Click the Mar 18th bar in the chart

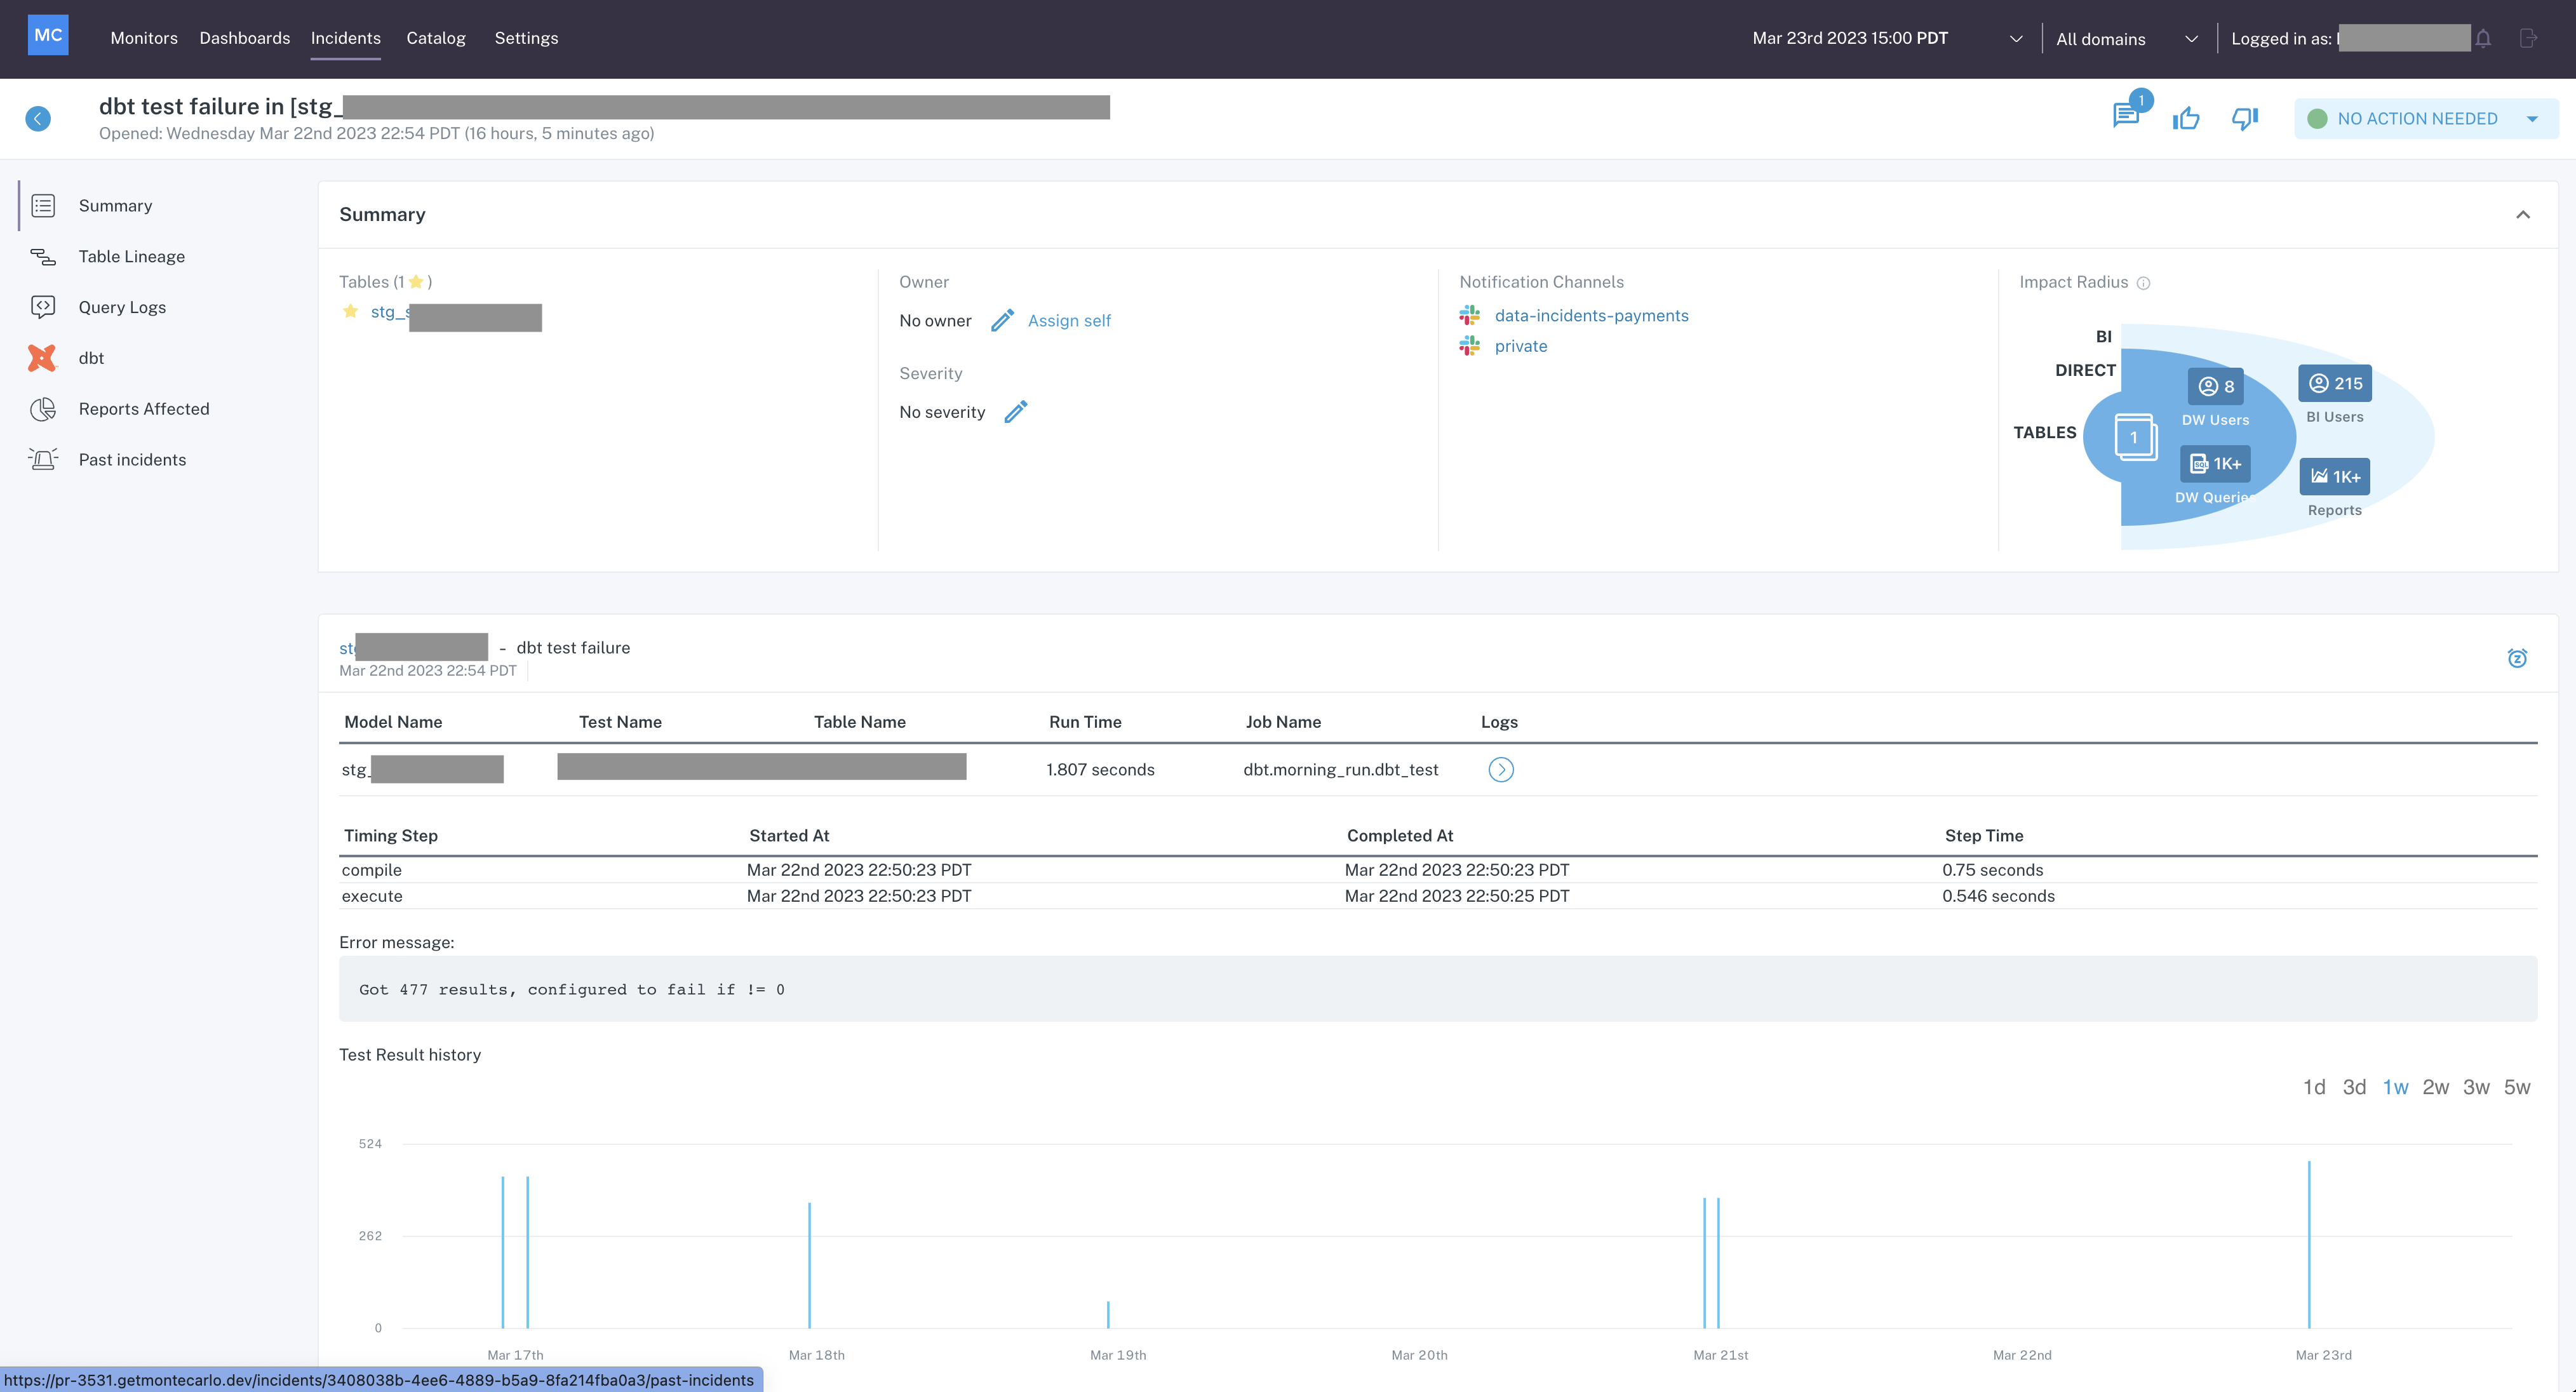pyautogui.click(x=809, y=1265)
